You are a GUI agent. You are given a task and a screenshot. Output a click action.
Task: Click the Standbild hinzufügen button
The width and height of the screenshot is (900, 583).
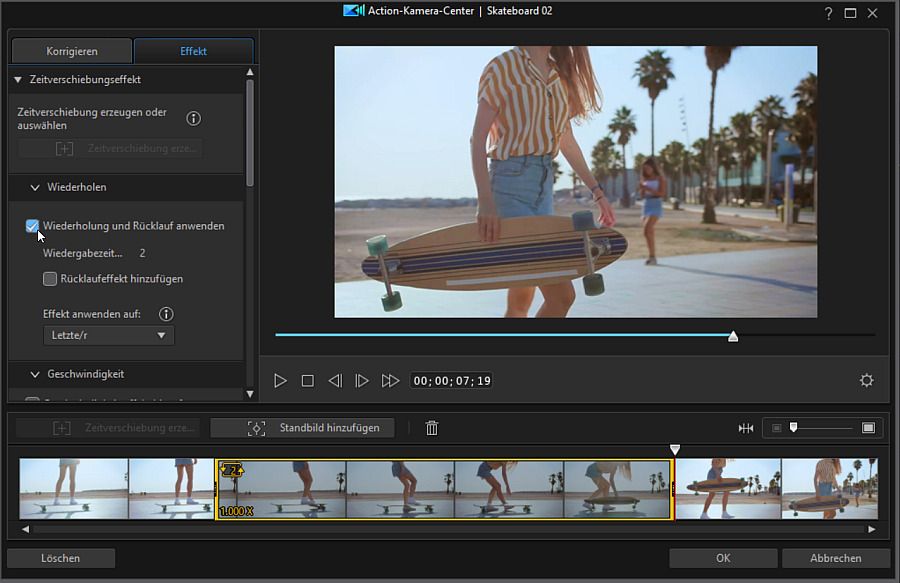point(302,428)
